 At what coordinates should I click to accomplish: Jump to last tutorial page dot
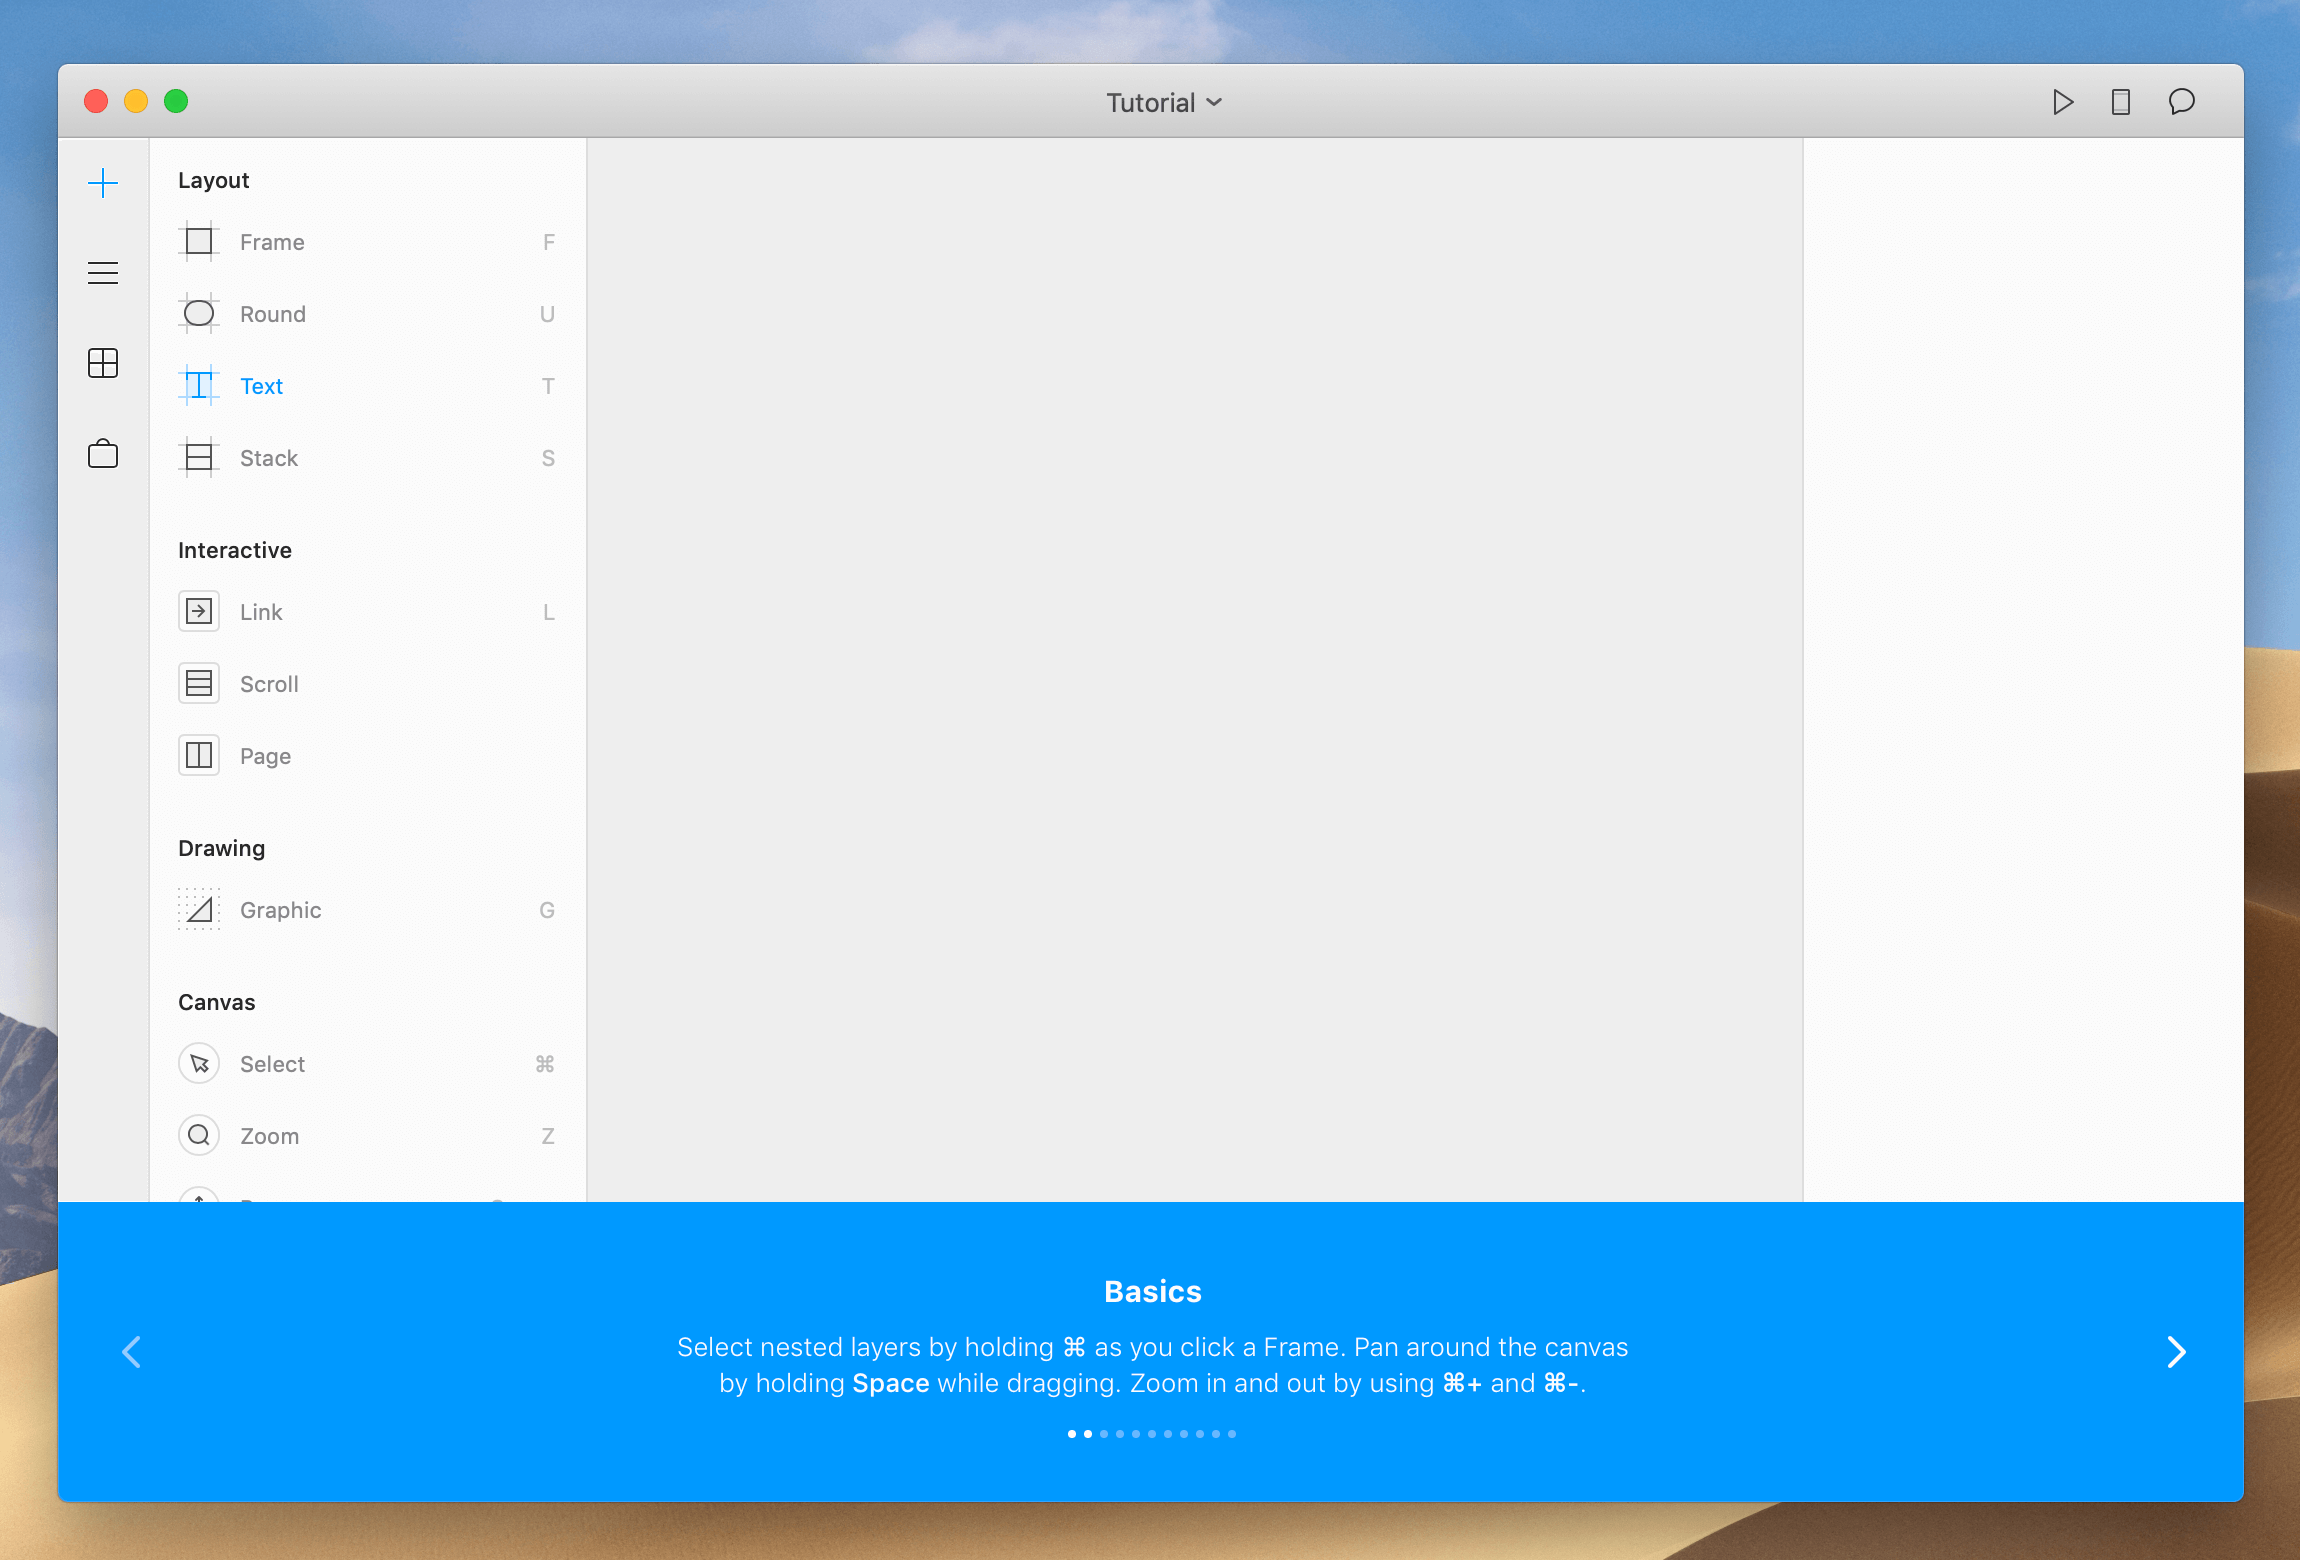tap(1232, 1434)
